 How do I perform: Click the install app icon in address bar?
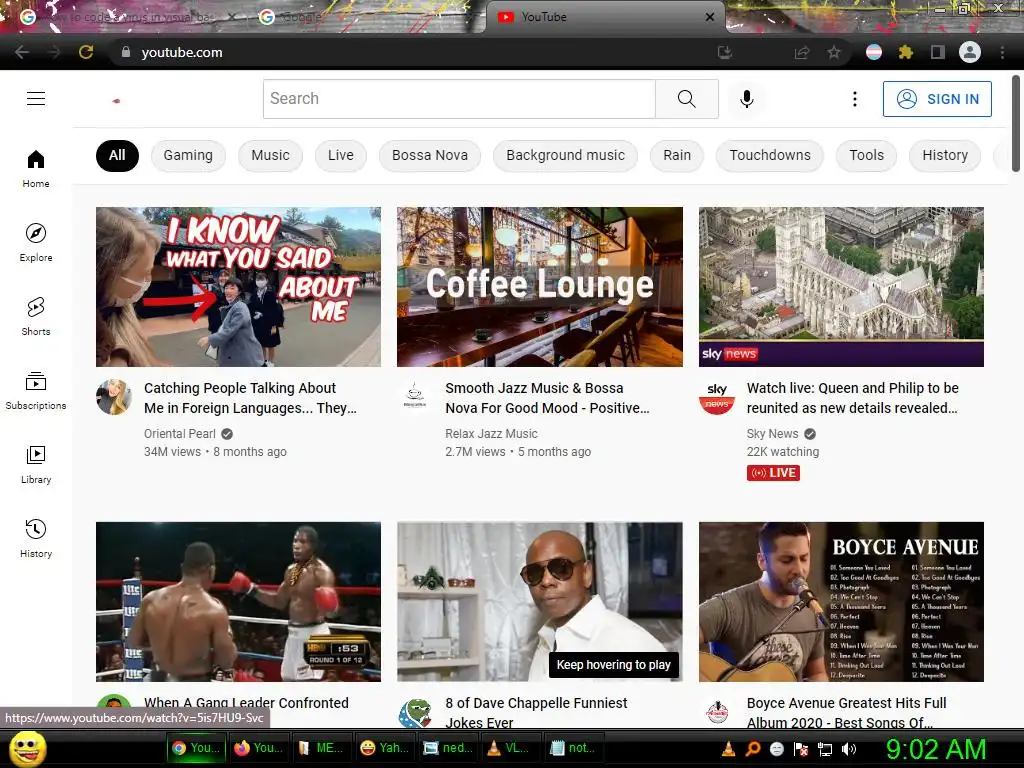point(724,52)
